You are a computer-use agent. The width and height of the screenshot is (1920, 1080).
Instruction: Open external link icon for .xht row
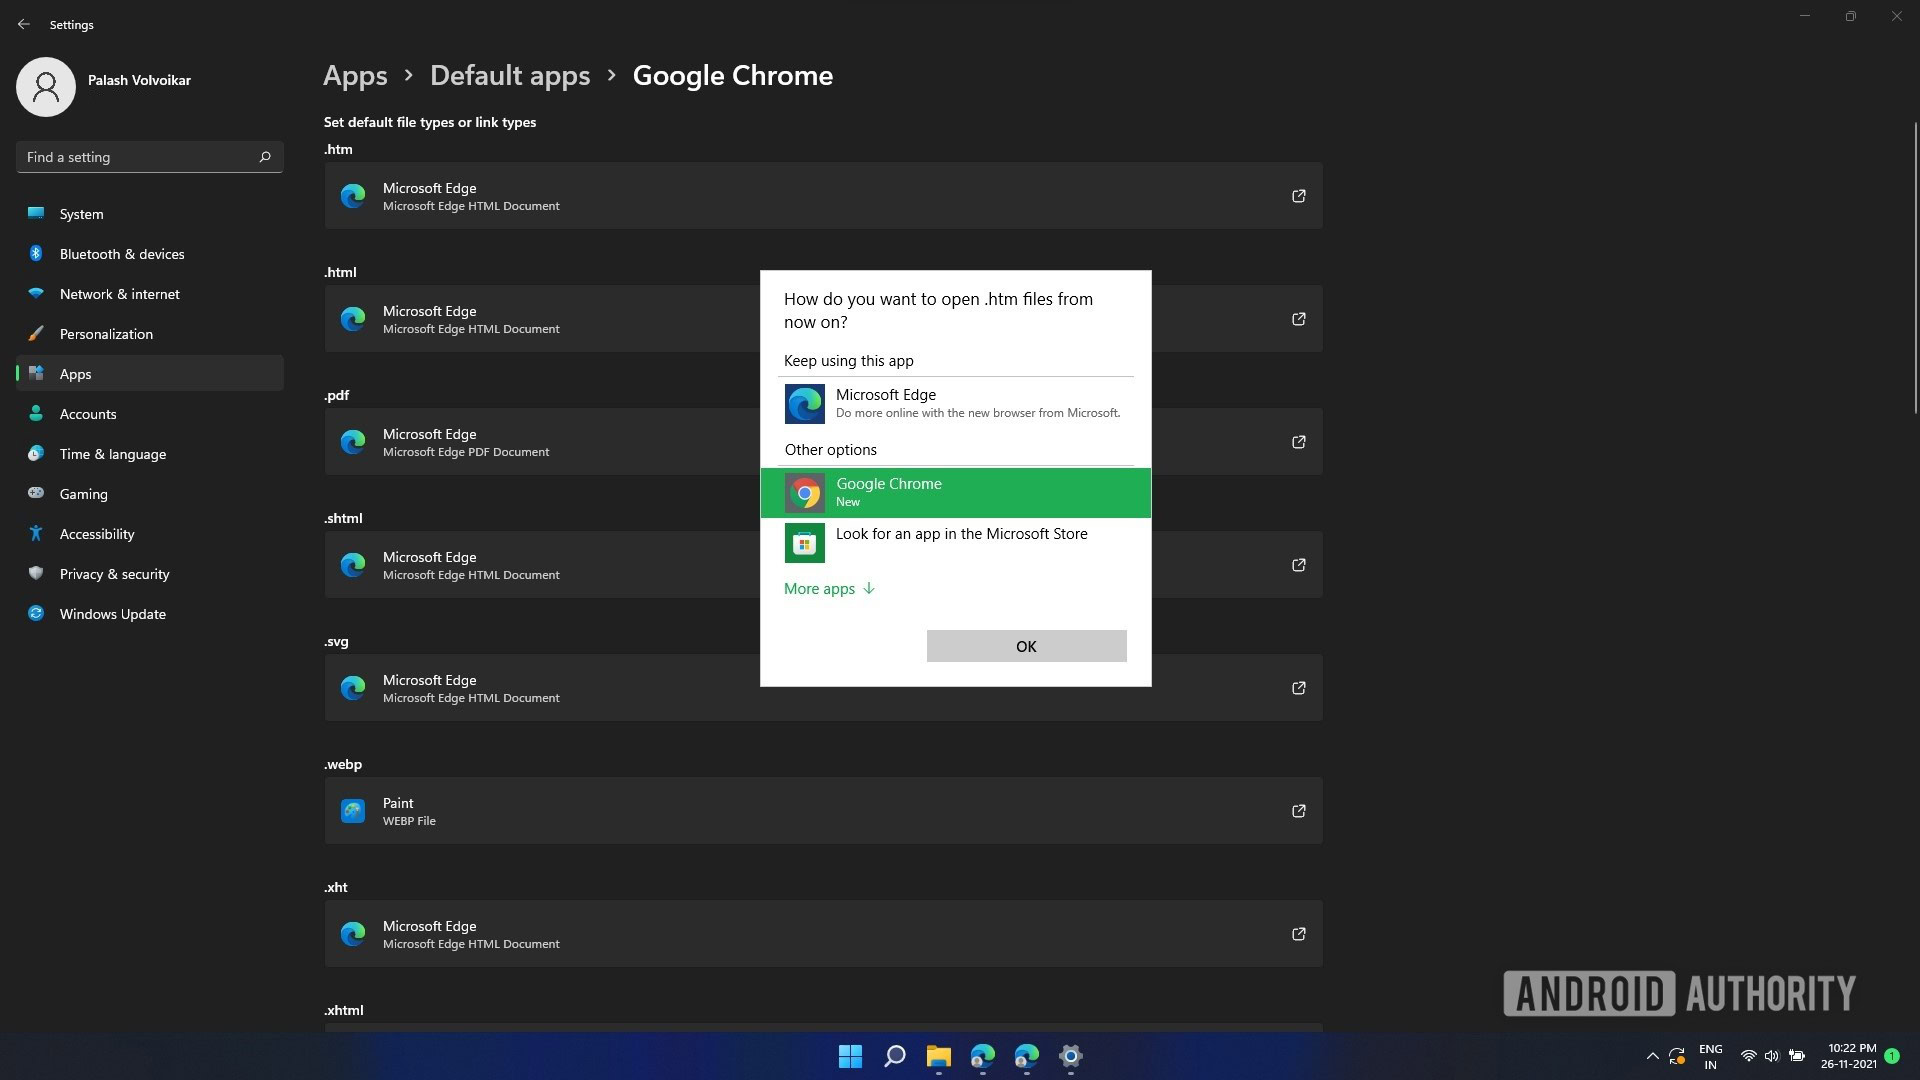[1298, 934]
